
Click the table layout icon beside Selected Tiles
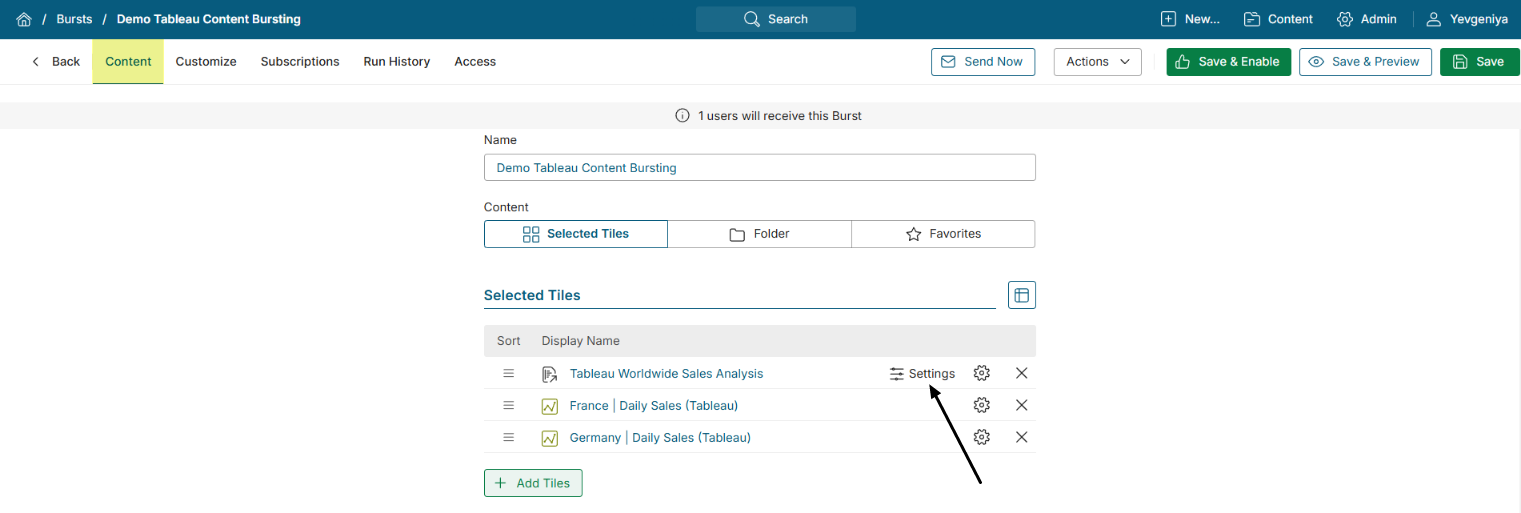click(x=1022, y=295)
